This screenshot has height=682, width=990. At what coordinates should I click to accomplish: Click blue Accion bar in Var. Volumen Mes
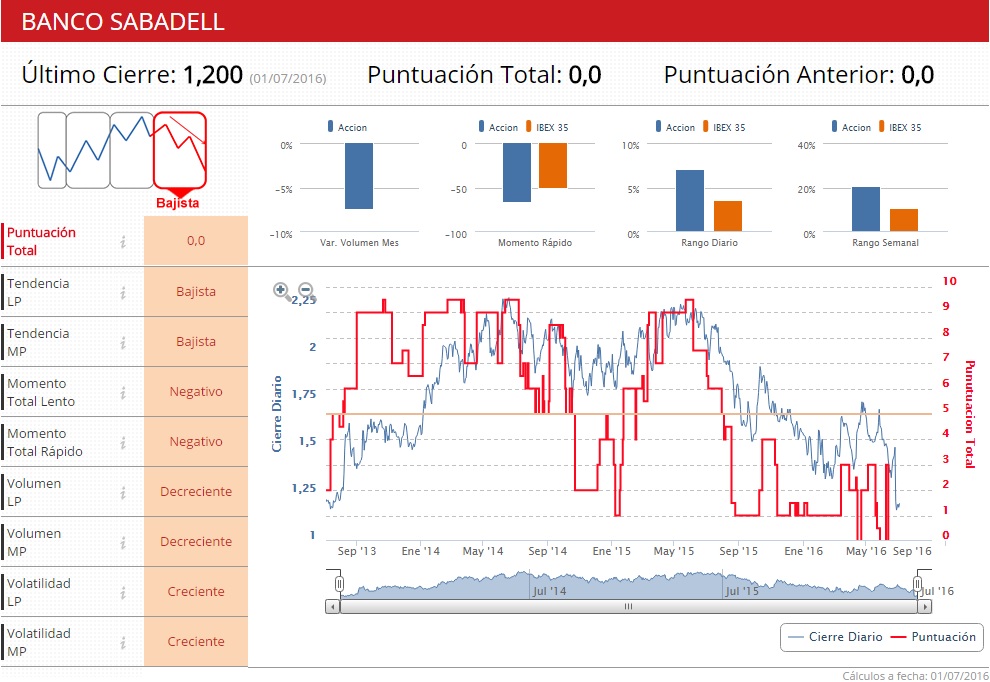tap(359, 176)
